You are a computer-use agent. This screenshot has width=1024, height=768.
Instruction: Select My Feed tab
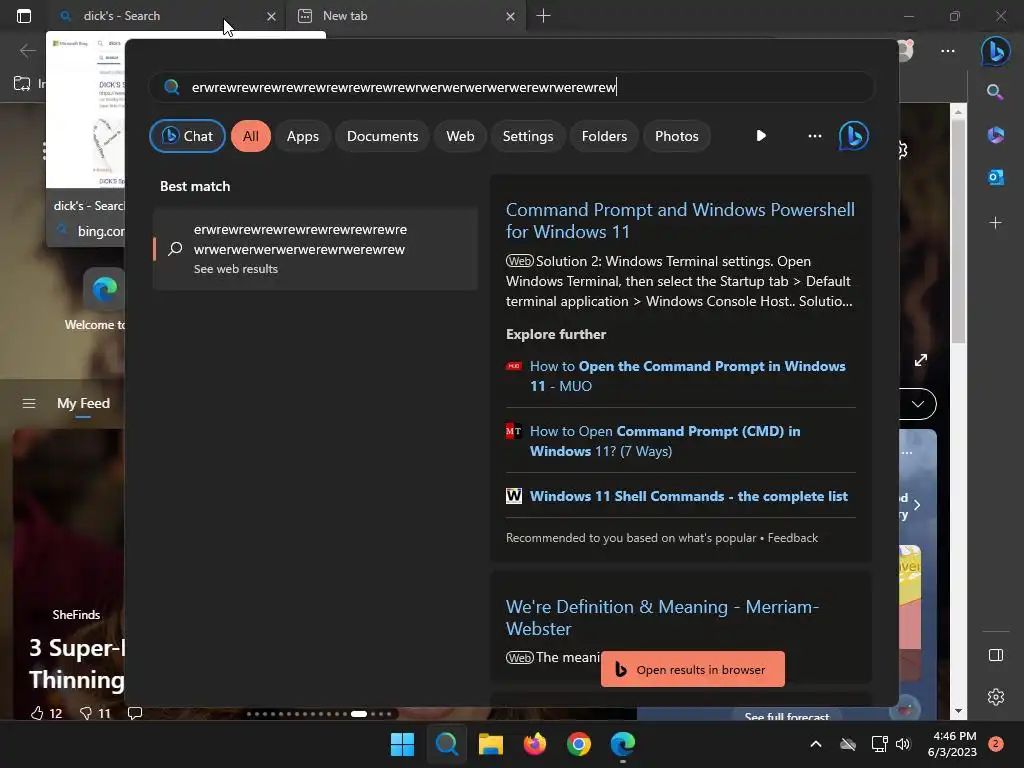(83, 404)
